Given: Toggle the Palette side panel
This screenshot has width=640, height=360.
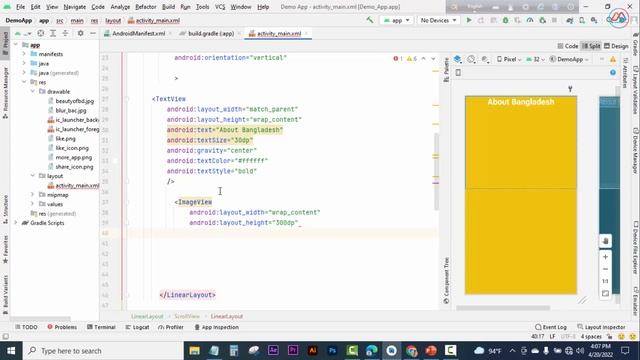Looking at the screenshot, I should tap(446, 70).
